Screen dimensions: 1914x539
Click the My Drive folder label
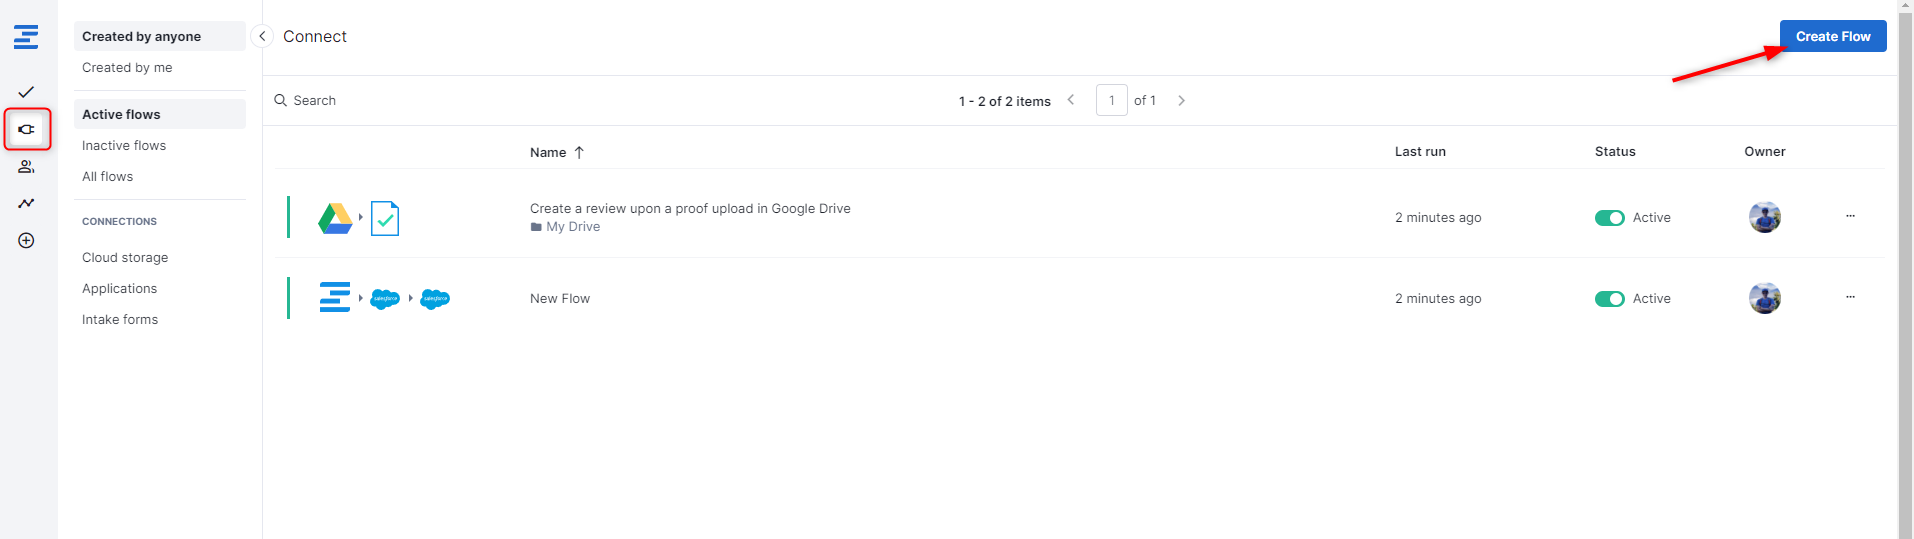pos(573,227)
